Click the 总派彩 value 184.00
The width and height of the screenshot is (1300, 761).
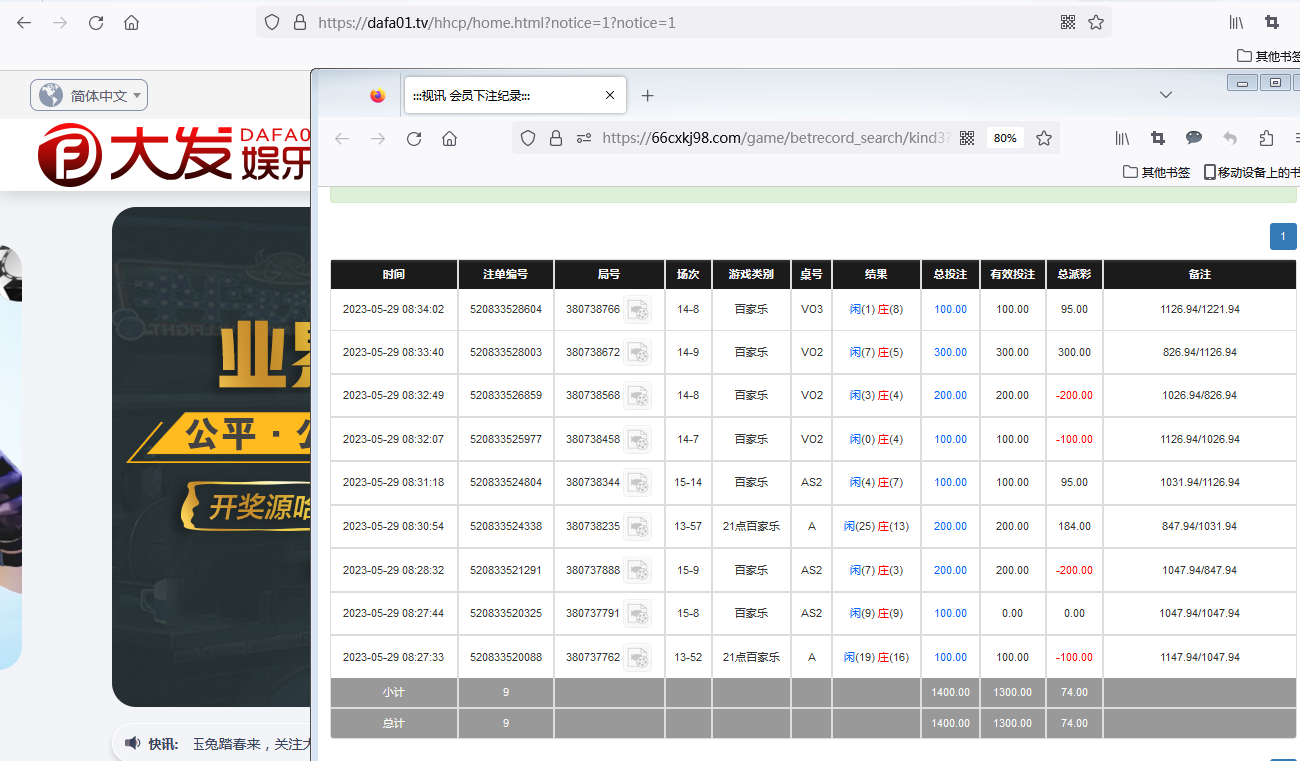[1074, 527]
